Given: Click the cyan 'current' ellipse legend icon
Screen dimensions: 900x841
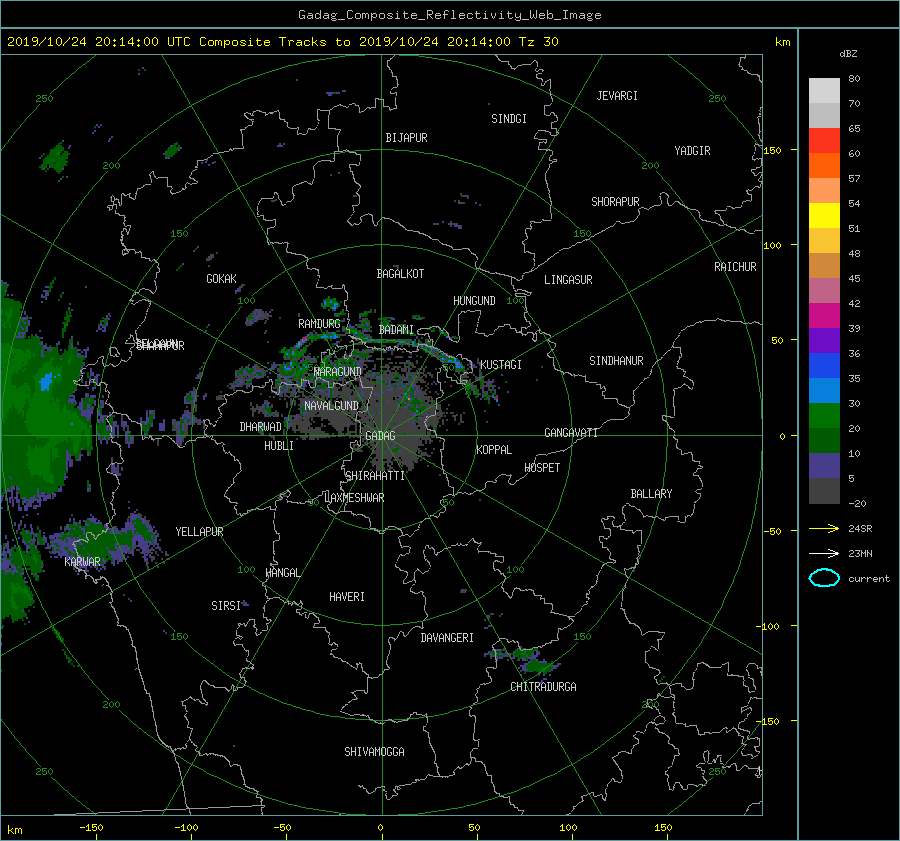Looking at the screenshot, I should [824, 578].
